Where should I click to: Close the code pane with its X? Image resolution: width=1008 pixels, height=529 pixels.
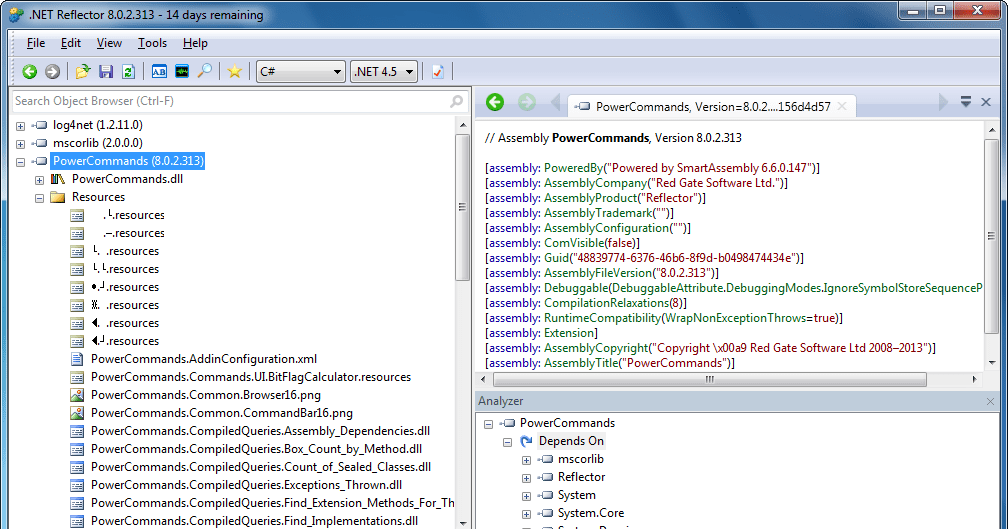986,102
